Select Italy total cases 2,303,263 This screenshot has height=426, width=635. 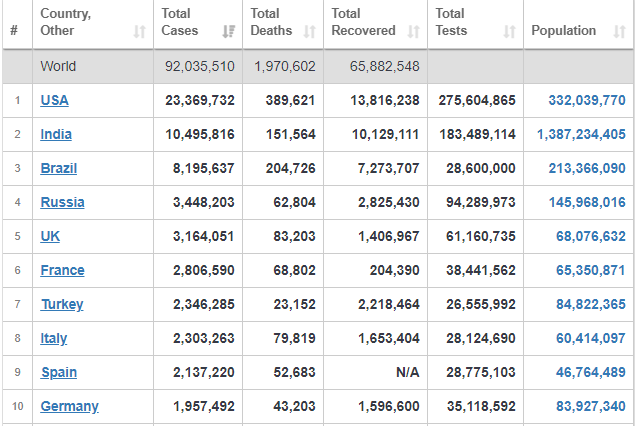point(203,338)
